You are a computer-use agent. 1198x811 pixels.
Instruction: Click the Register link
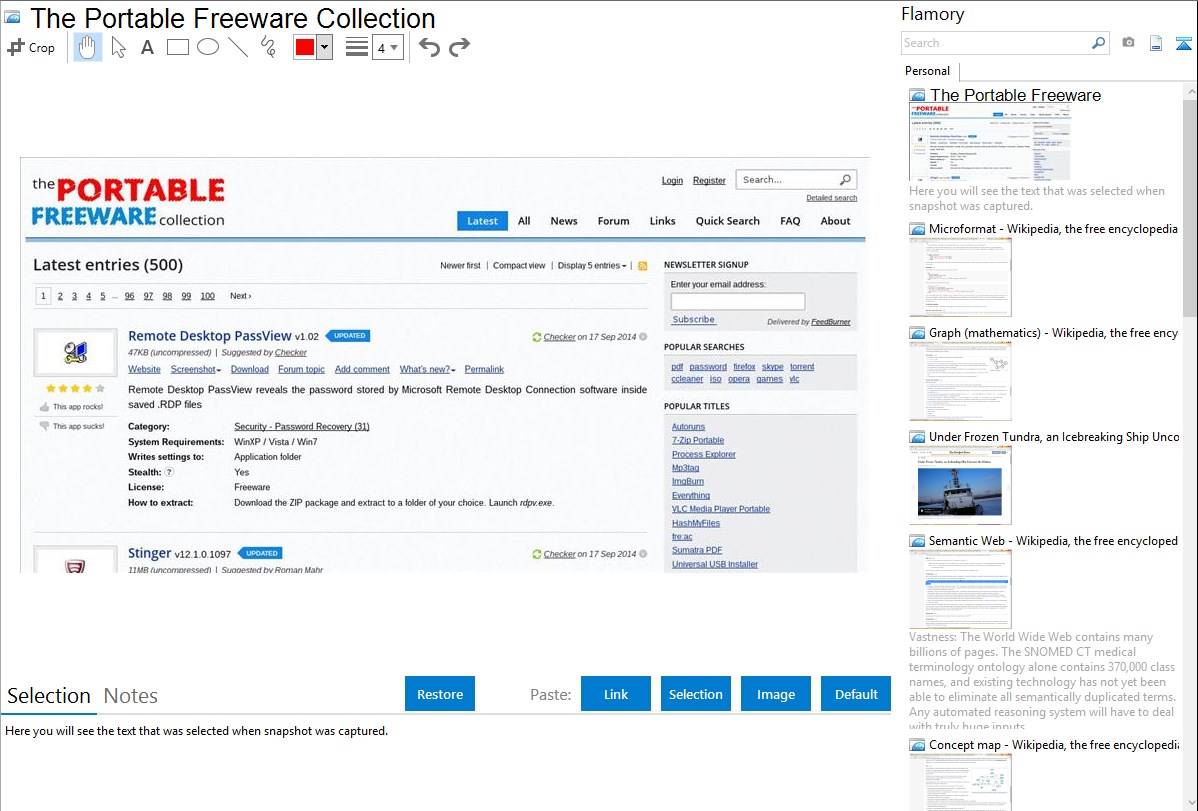click(709, 180)
